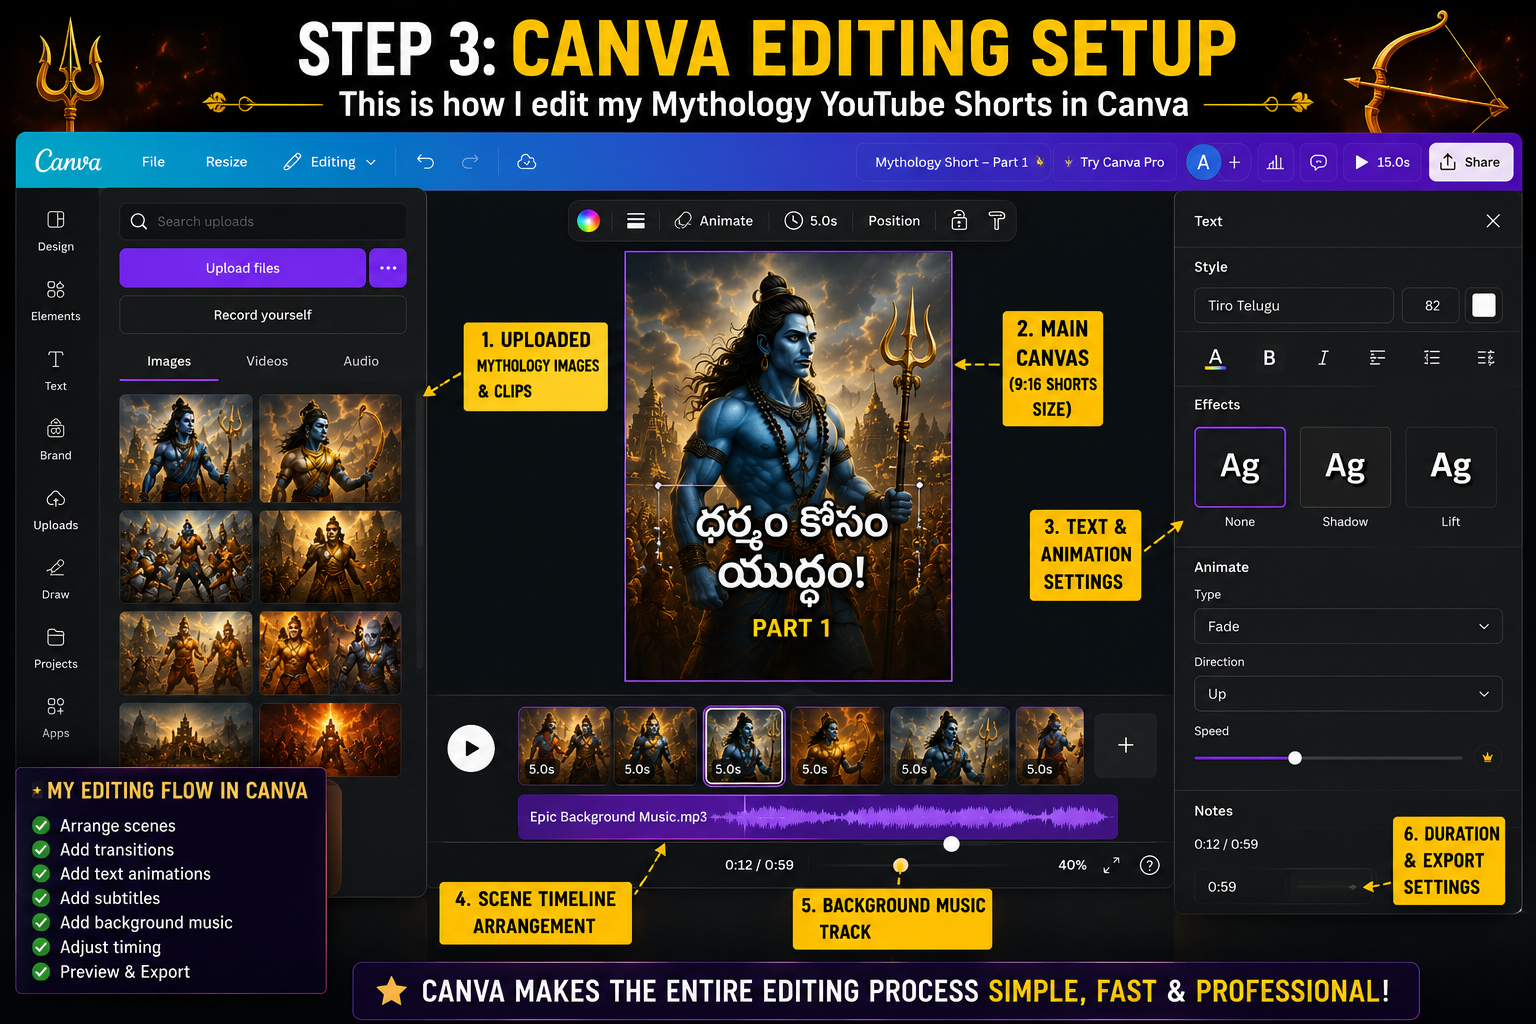
Task: Click the text alignment icon
Action: (1377, 358)
